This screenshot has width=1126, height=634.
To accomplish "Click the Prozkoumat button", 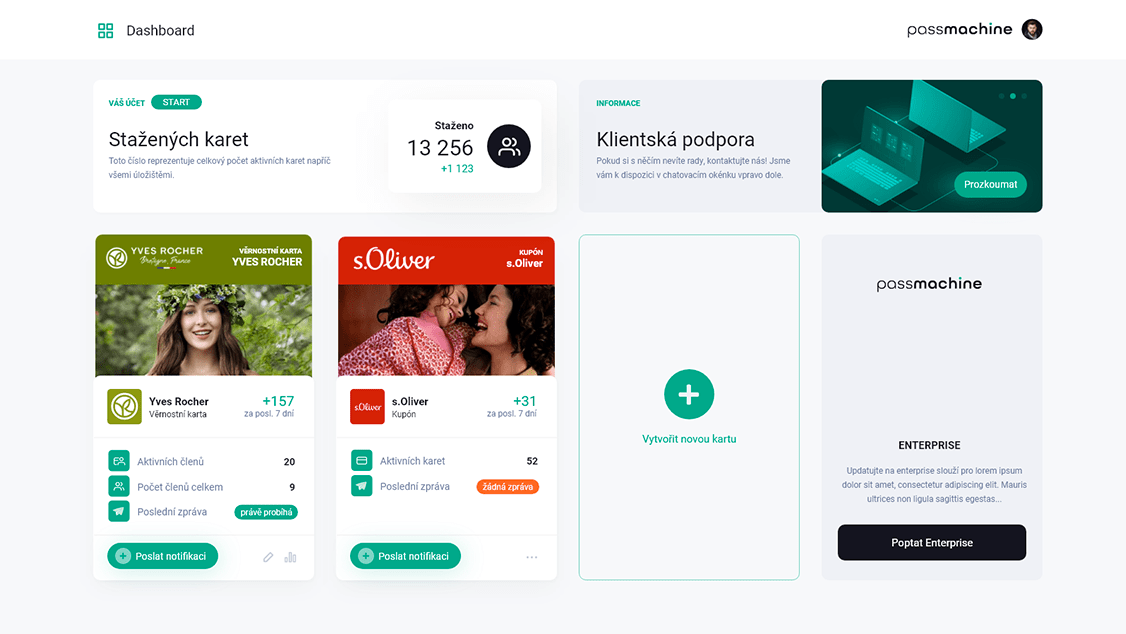I will tap(990, 185).
